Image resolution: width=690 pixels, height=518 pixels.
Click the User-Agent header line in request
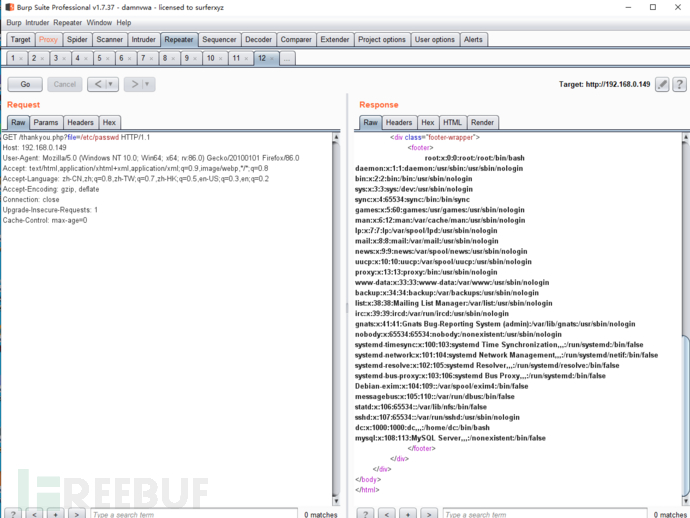click(151, 158)
